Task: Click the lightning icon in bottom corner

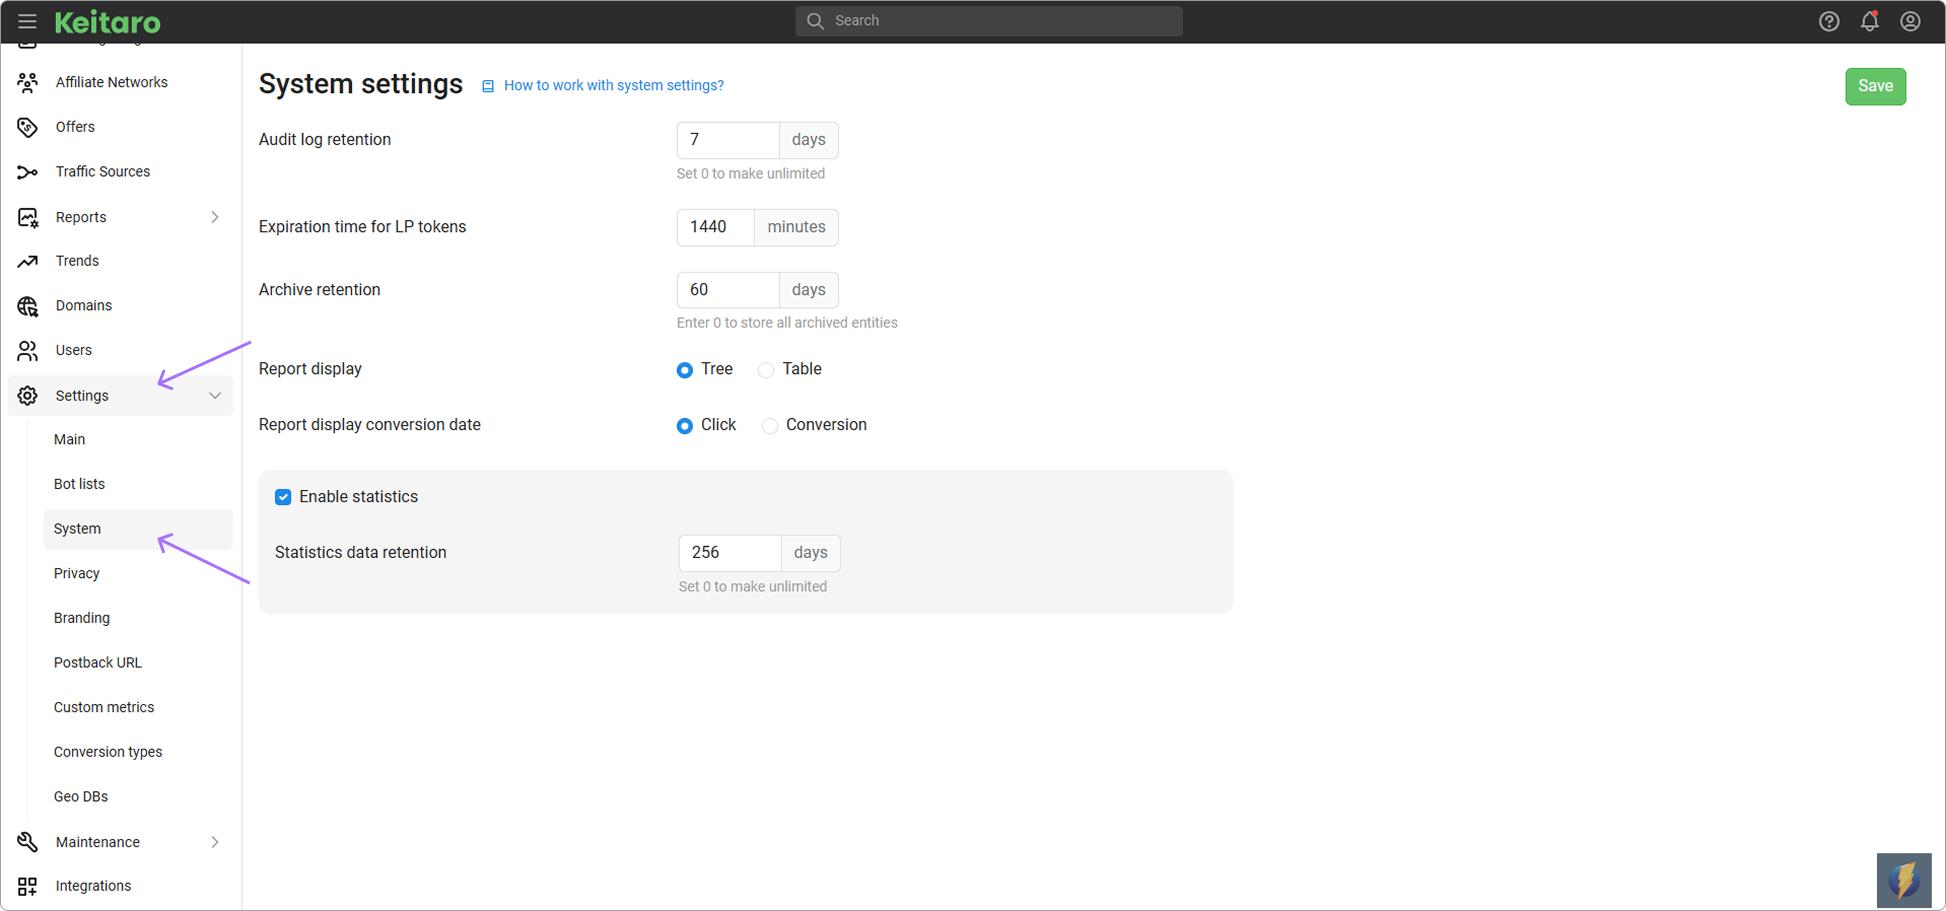Action: pos(1903,880)
